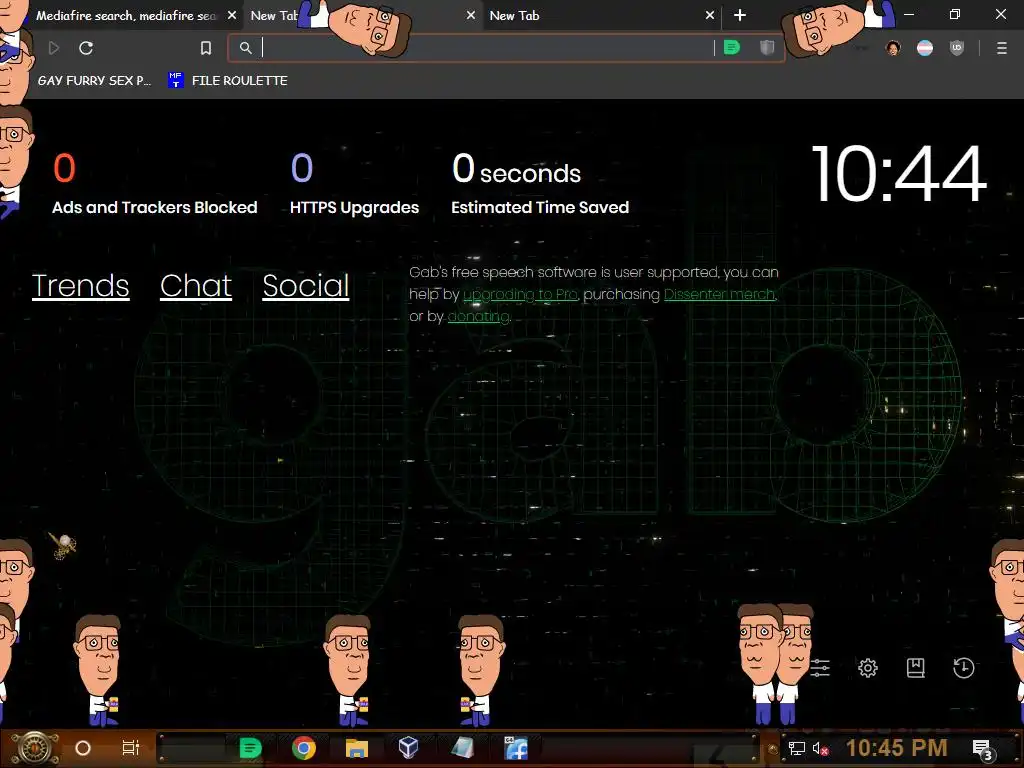Close the last New Tab
This screenshot has height=768, width=1024.
point(710,15)
